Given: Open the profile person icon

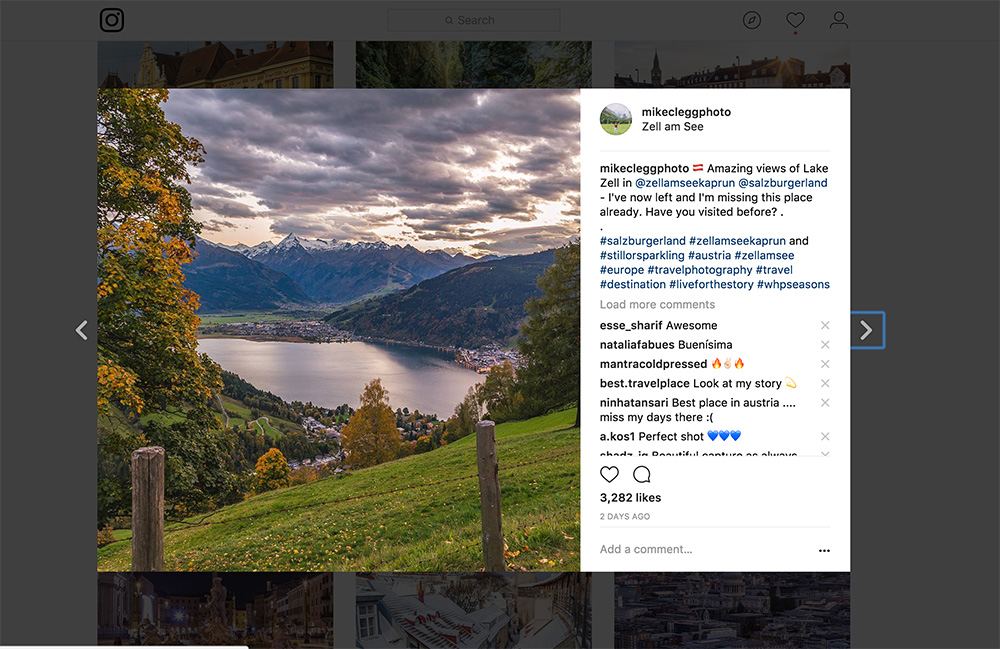Looking at the screenshot, I should tap(838, 20).
